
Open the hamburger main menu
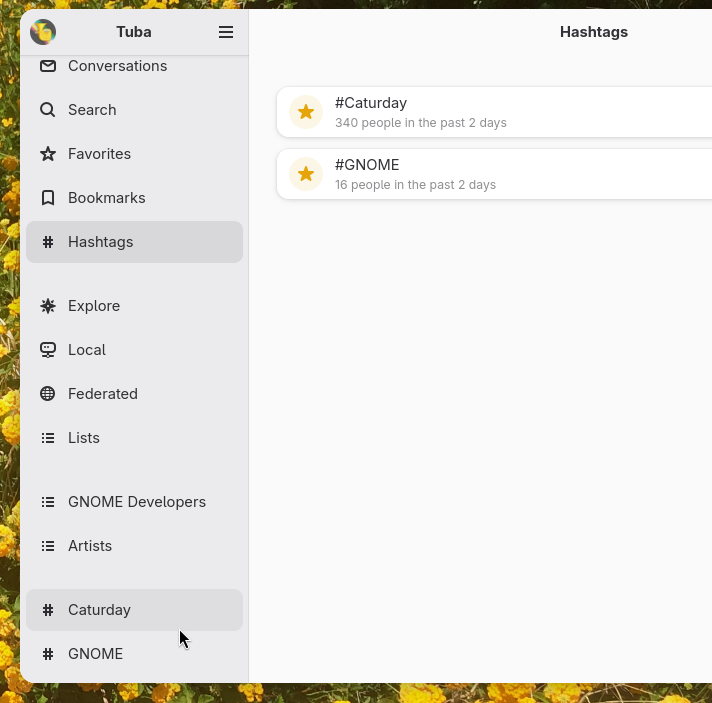226,32
